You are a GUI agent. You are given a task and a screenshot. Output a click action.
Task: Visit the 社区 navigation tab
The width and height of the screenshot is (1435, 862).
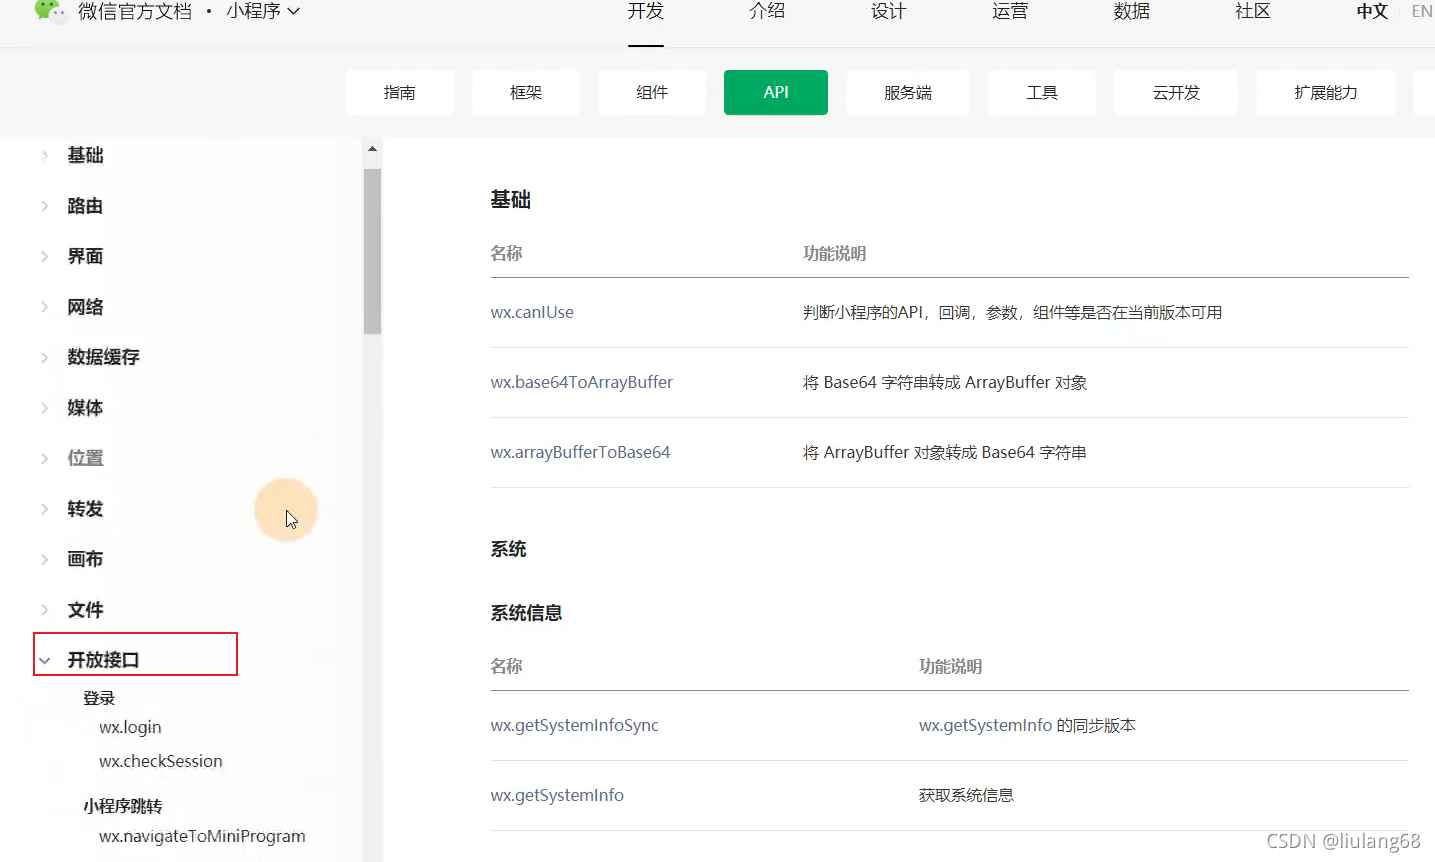1253,11
